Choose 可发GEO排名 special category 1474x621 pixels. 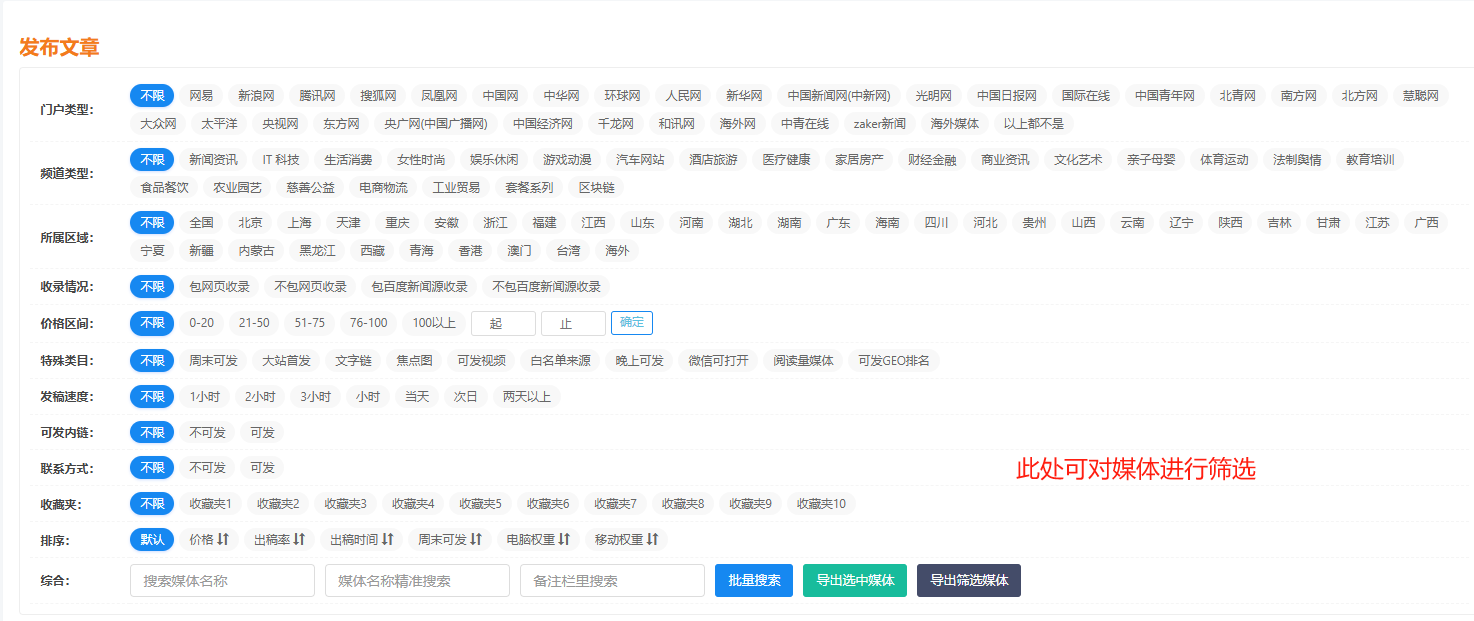(893, 361)
